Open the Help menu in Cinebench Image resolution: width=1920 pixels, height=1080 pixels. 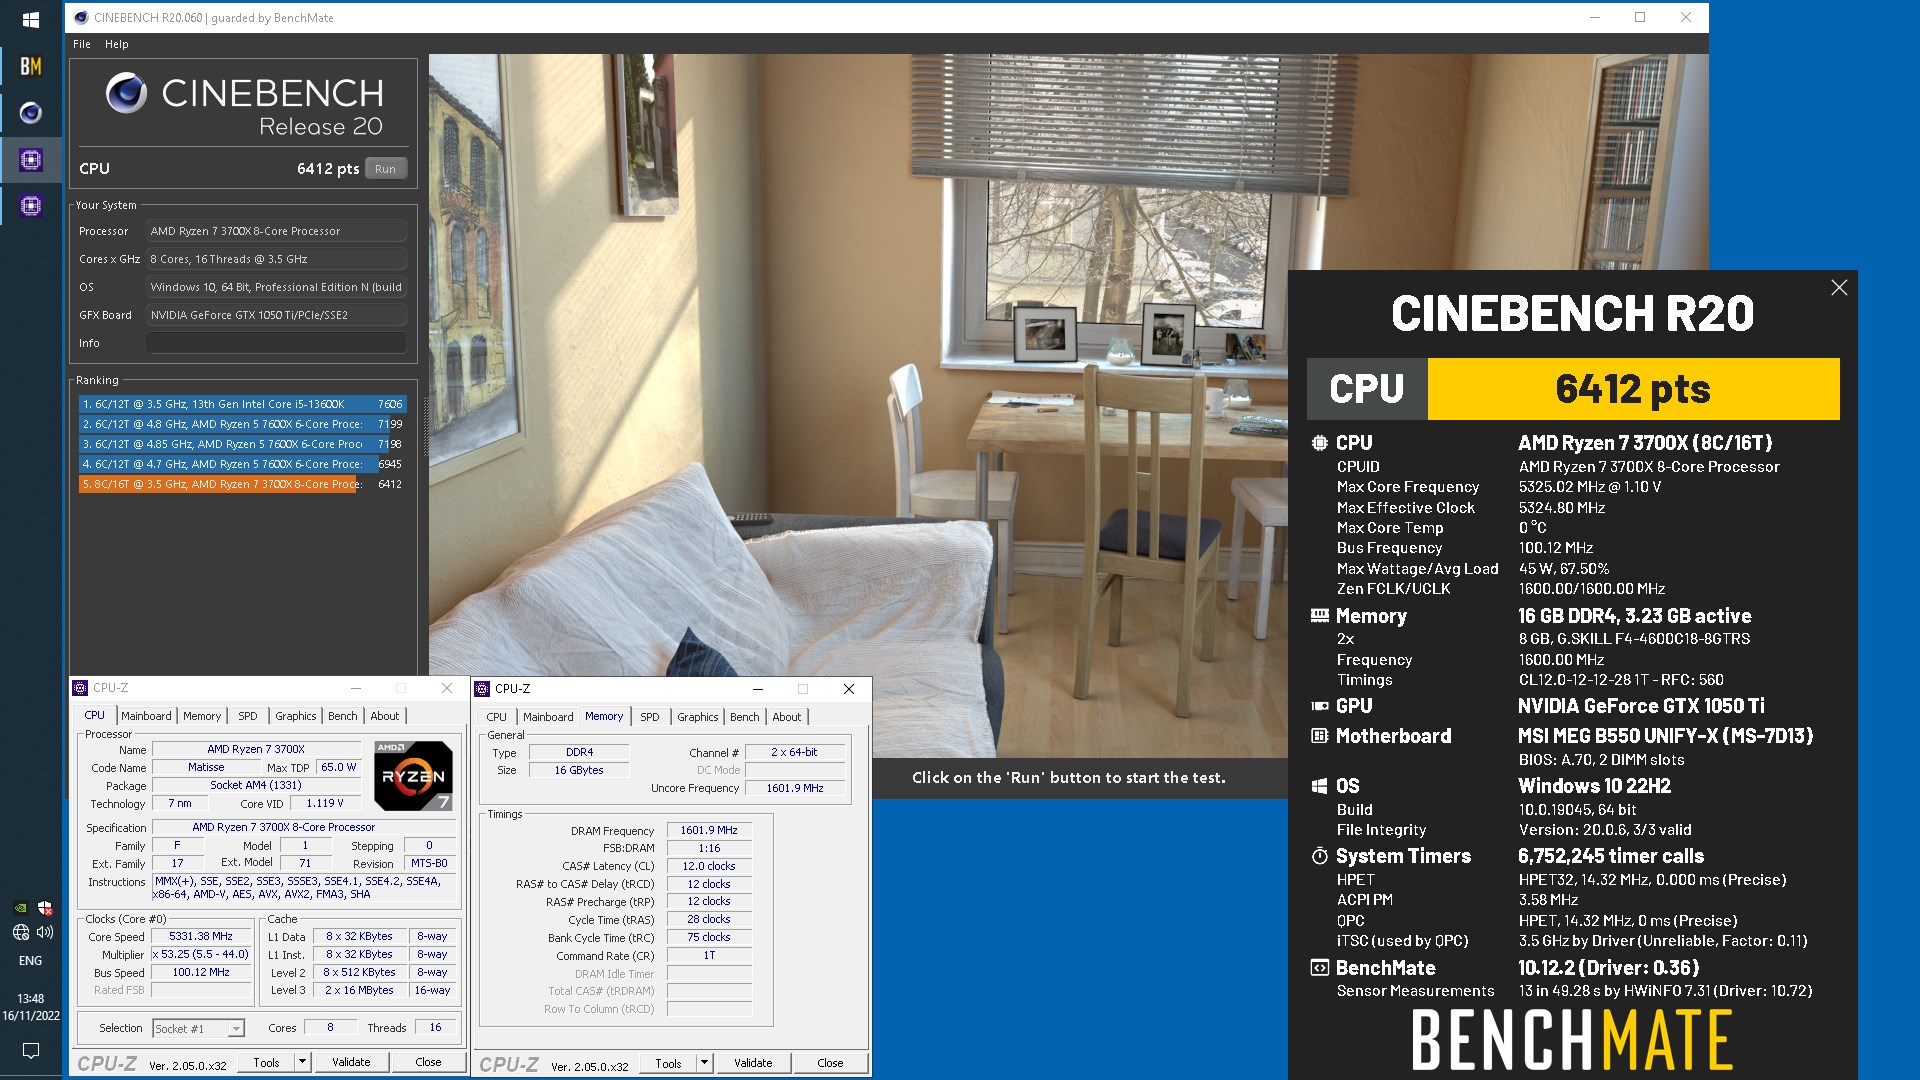point(117,44)
